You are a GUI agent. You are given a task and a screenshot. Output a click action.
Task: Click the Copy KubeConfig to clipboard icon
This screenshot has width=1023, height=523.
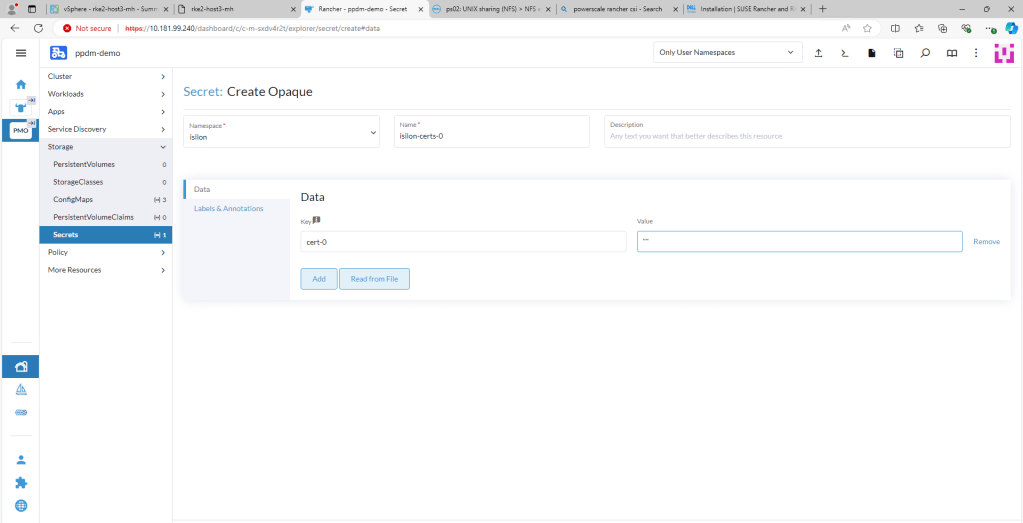898,52
